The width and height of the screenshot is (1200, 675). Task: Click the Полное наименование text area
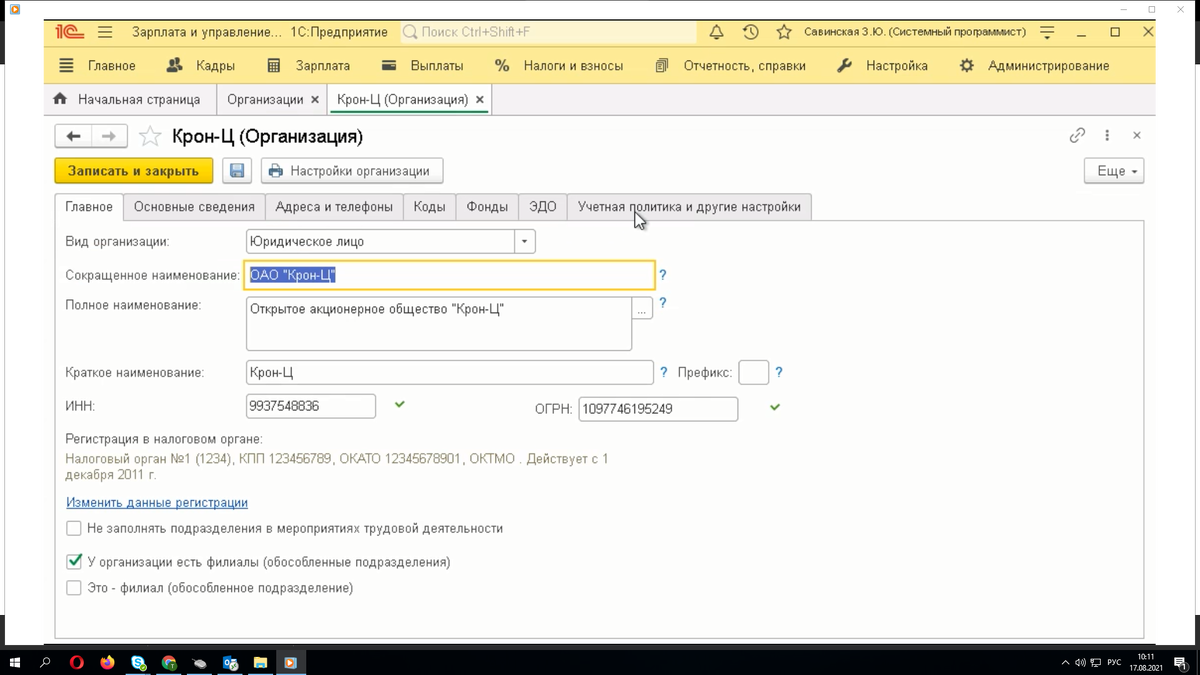(x=439, y=323)
